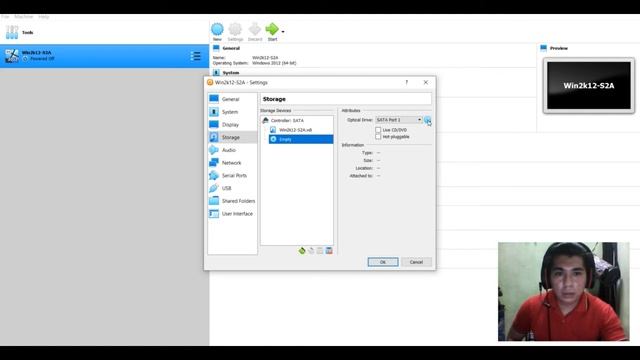
Task: Toggle the Live CD/DVD checkbox
Action: (x=378, y=130)
